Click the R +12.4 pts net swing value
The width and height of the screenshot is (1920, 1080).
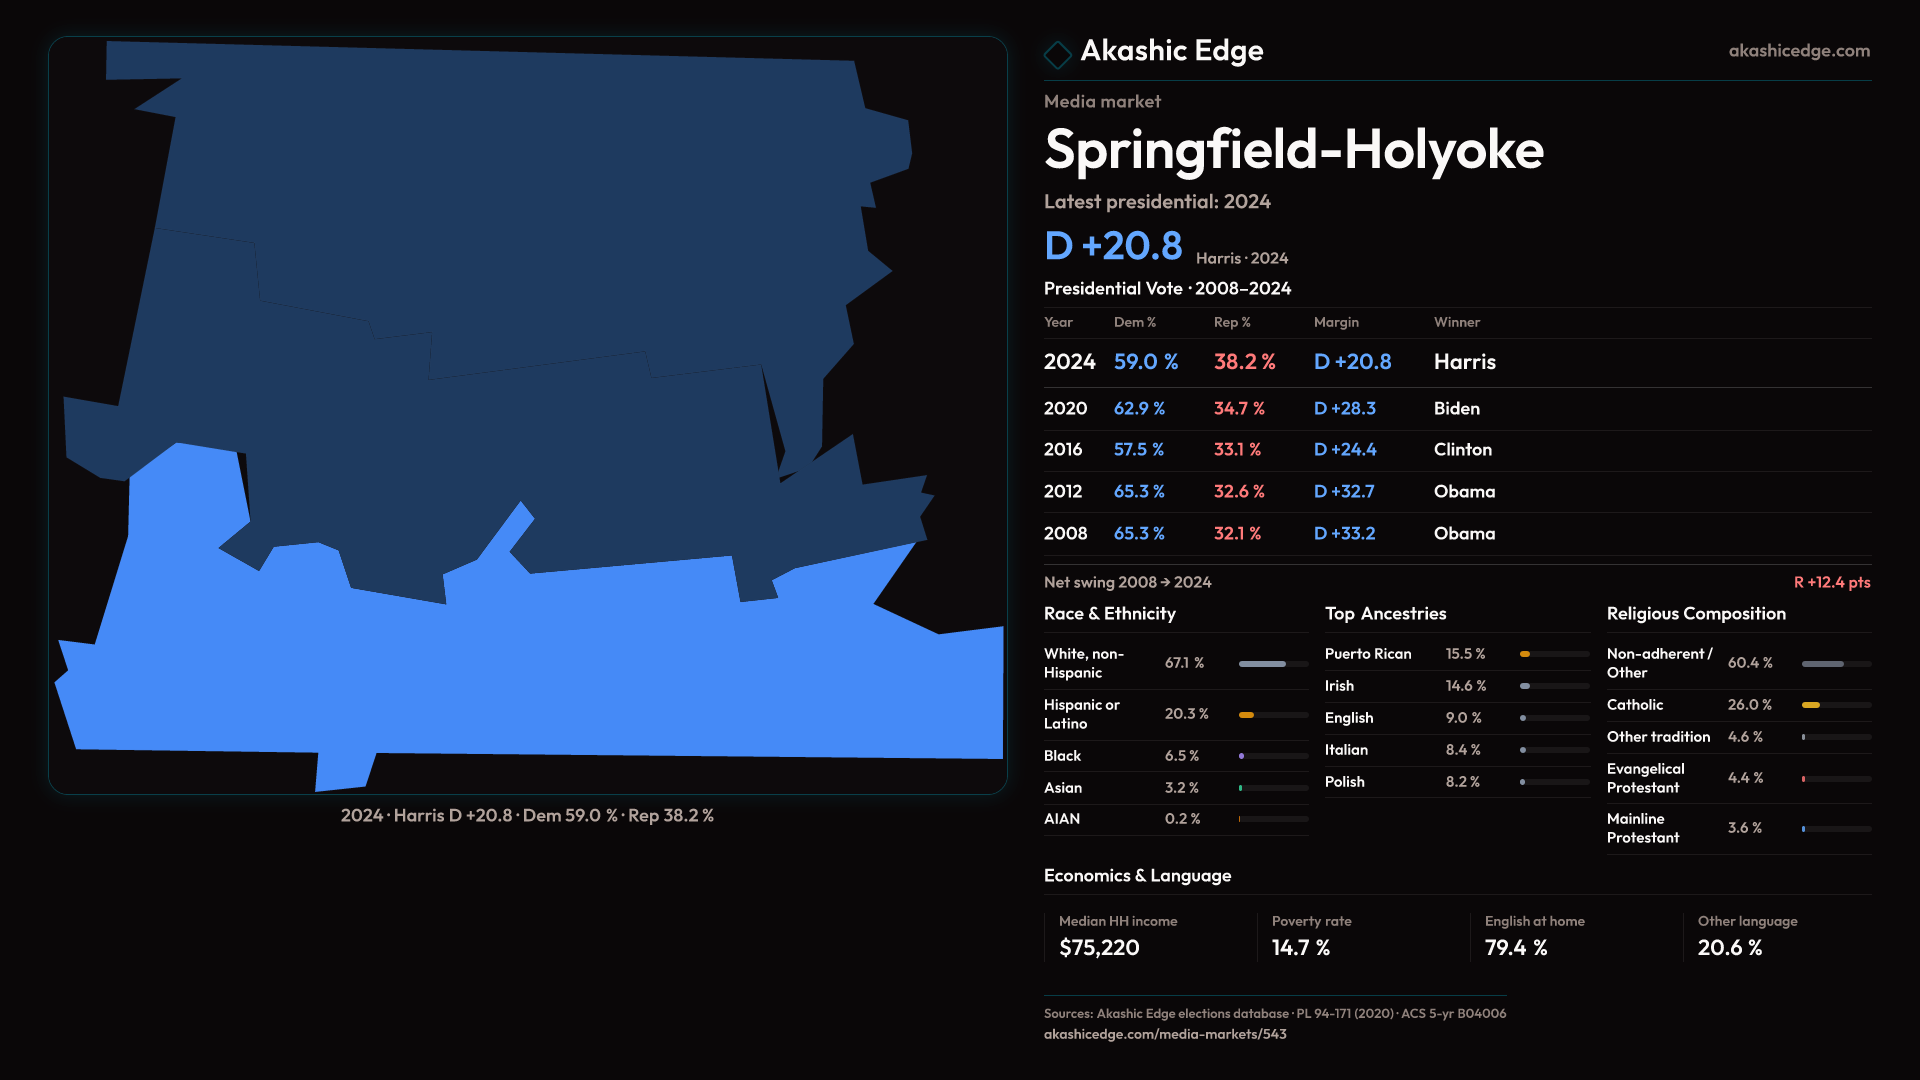coord(1831,582)
